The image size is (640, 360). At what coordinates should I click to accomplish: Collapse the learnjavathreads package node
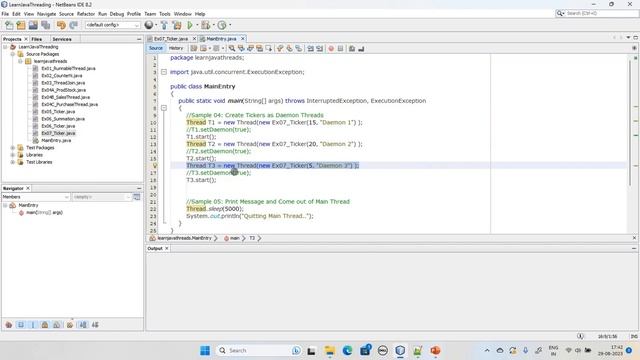pyautogui.click(x=20, y=61)
